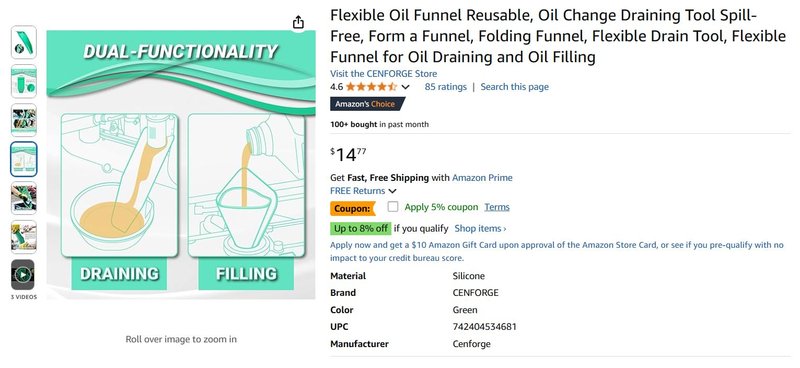Click the main dual-functionality product image
This screenshot has height=368, width=800.
tap(181, 164)
